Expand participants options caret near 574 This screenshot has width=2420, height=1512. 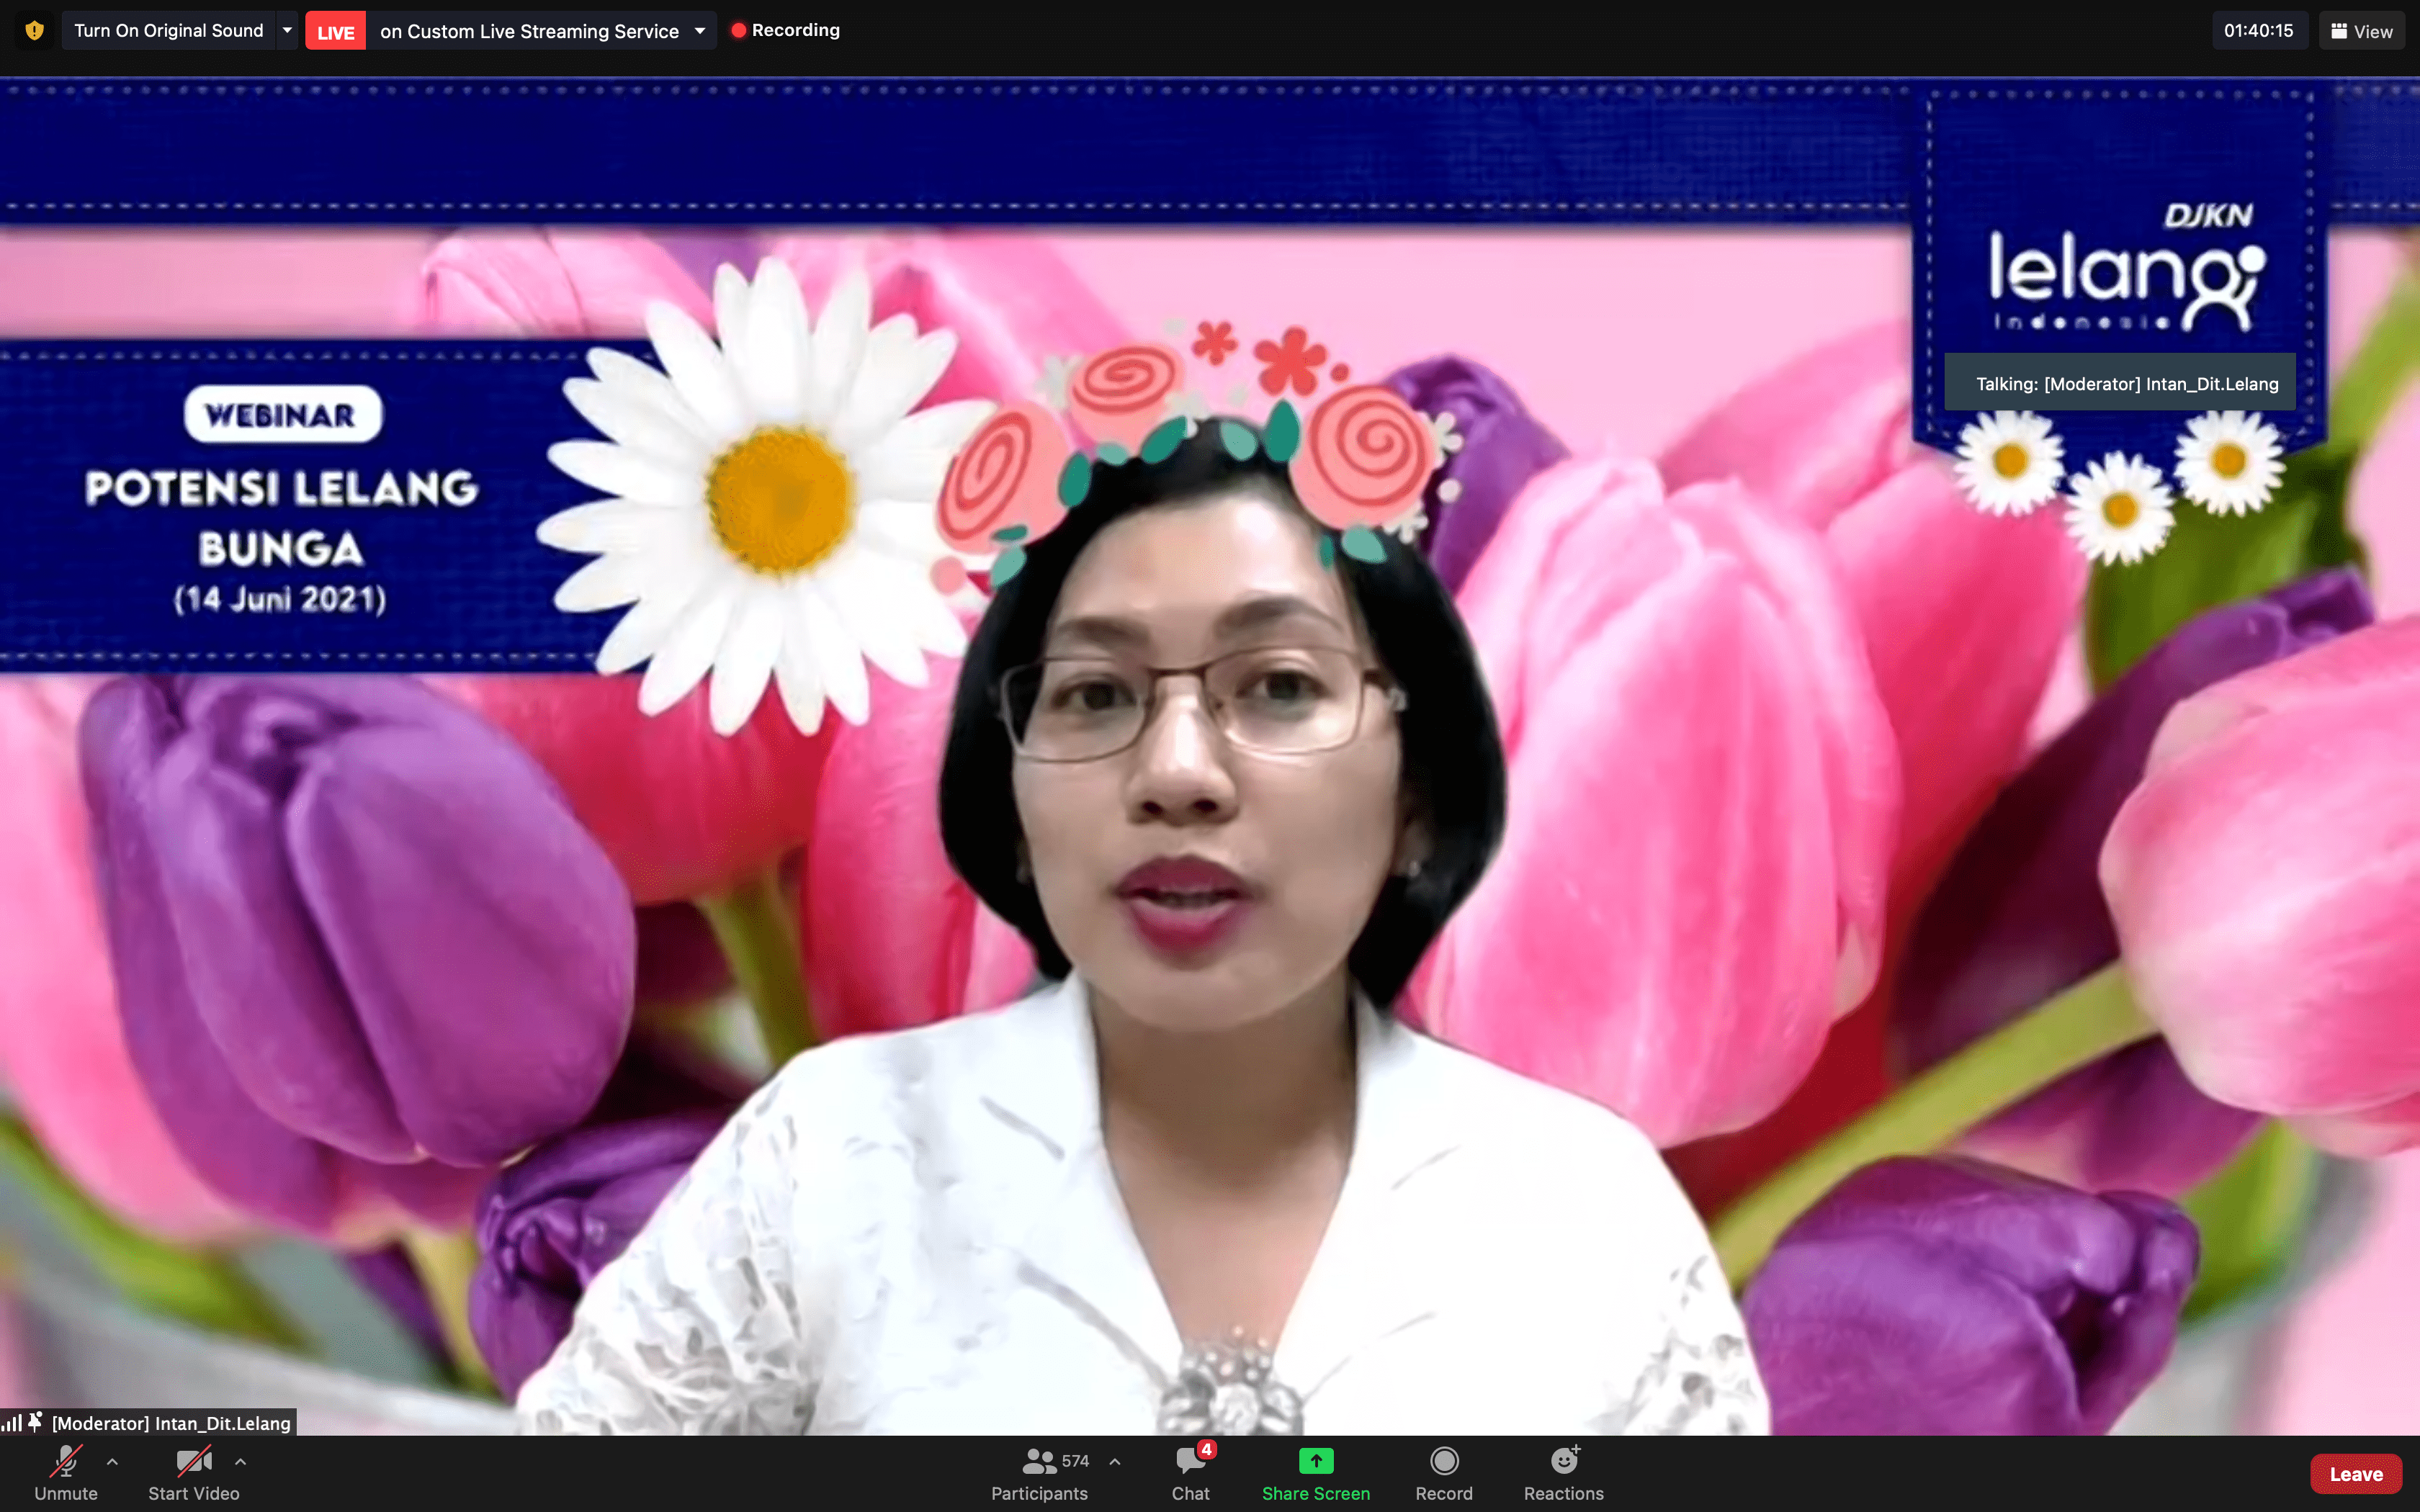[1115, 1461]
